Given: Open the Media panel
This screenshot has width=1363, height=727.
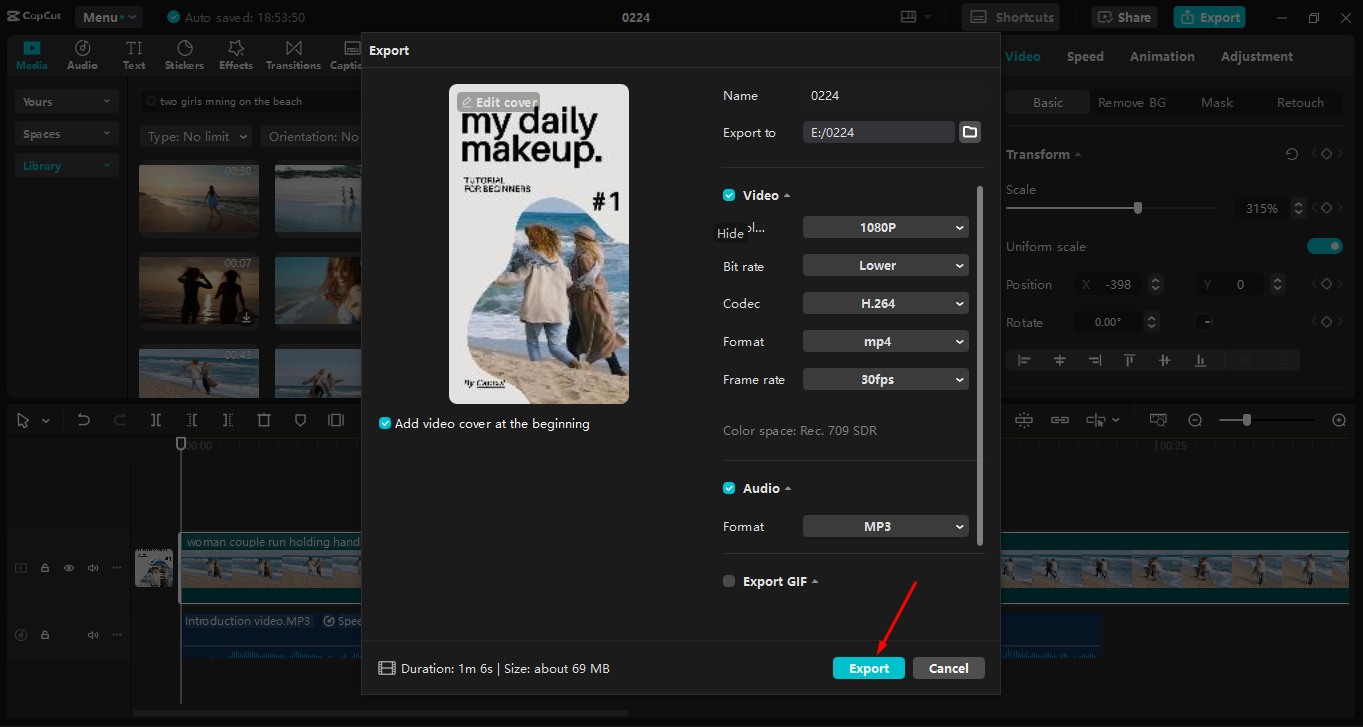Looking at the screenshot, I should 32,55.
